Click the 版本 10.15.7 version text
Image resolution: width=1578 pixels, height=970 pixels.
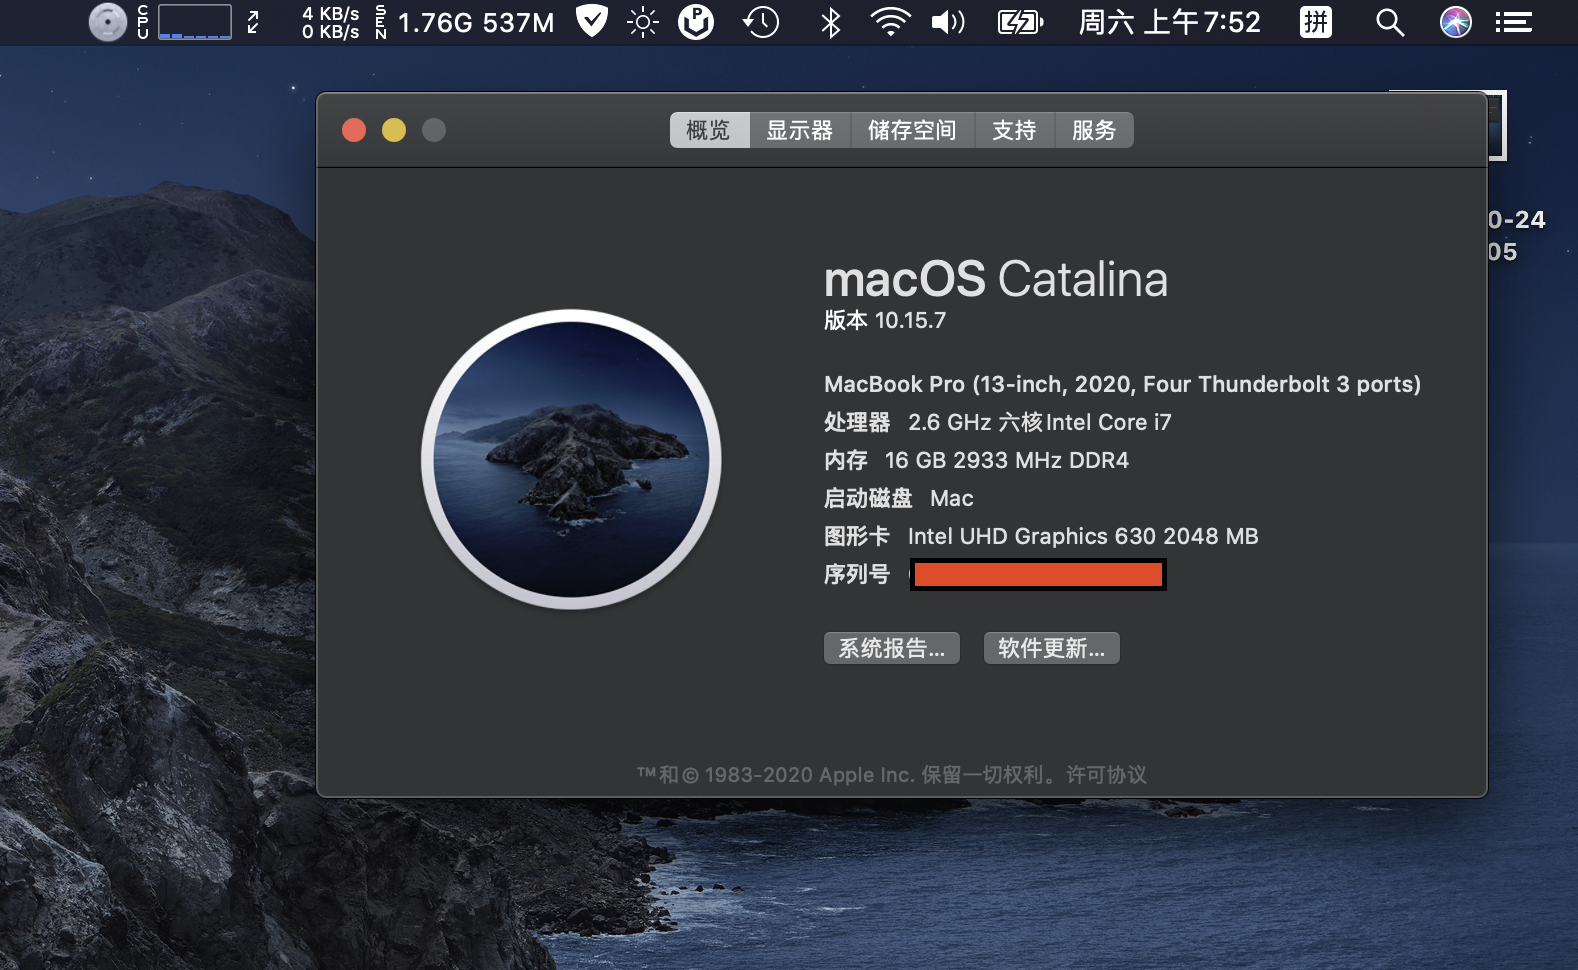pos(885,320)
